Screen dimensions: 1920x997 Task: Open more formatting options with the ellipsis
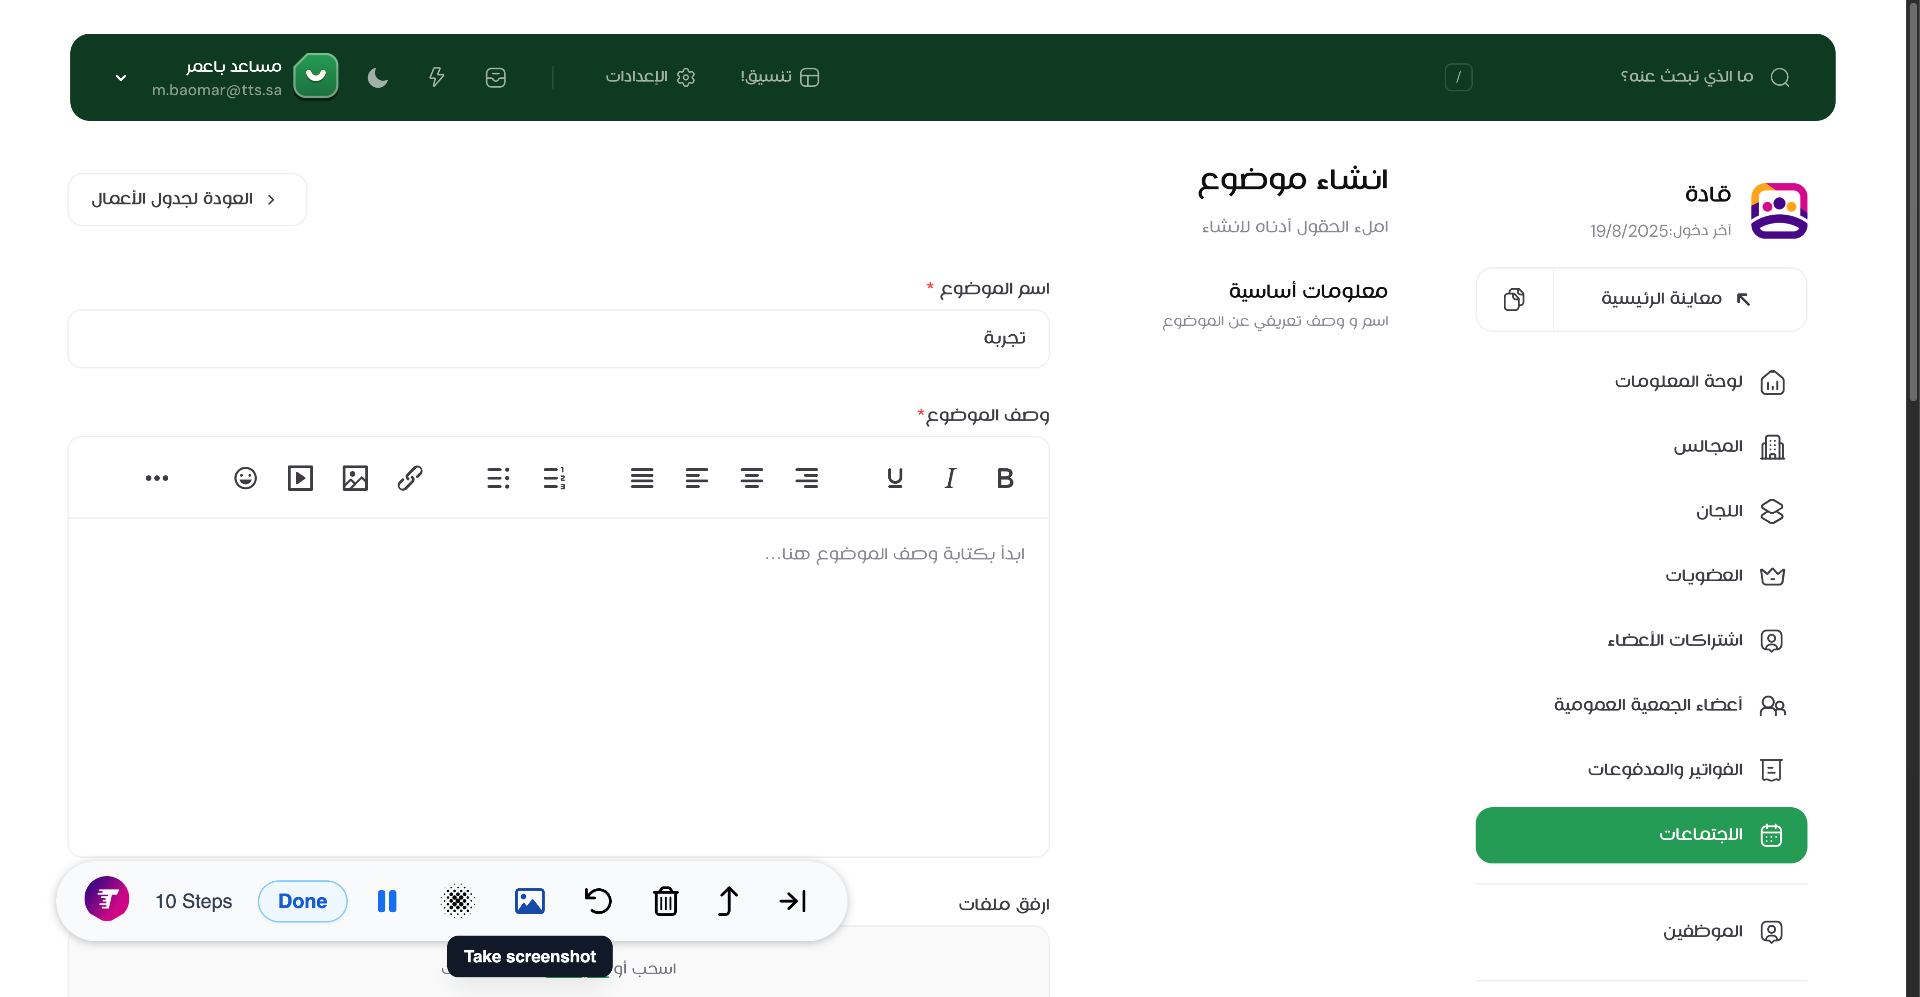pos(157,478)
